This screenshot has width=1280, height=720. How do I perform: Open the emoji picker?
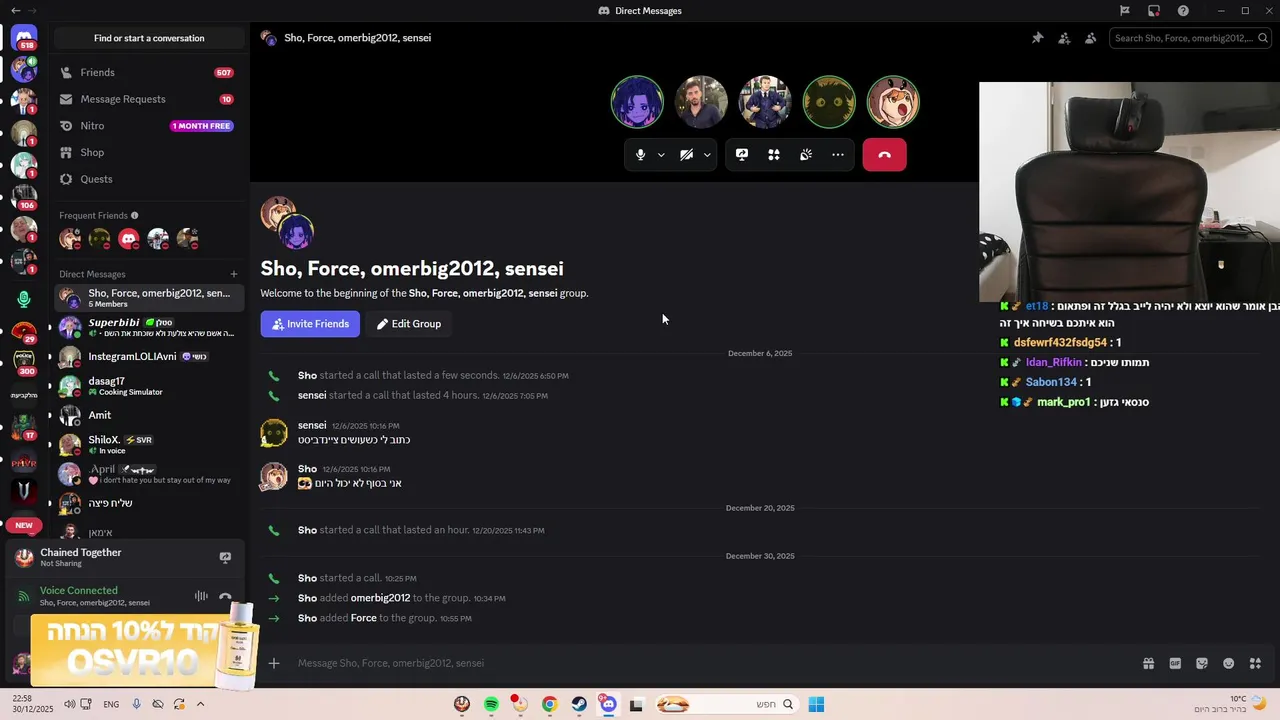click(1229, 663)
